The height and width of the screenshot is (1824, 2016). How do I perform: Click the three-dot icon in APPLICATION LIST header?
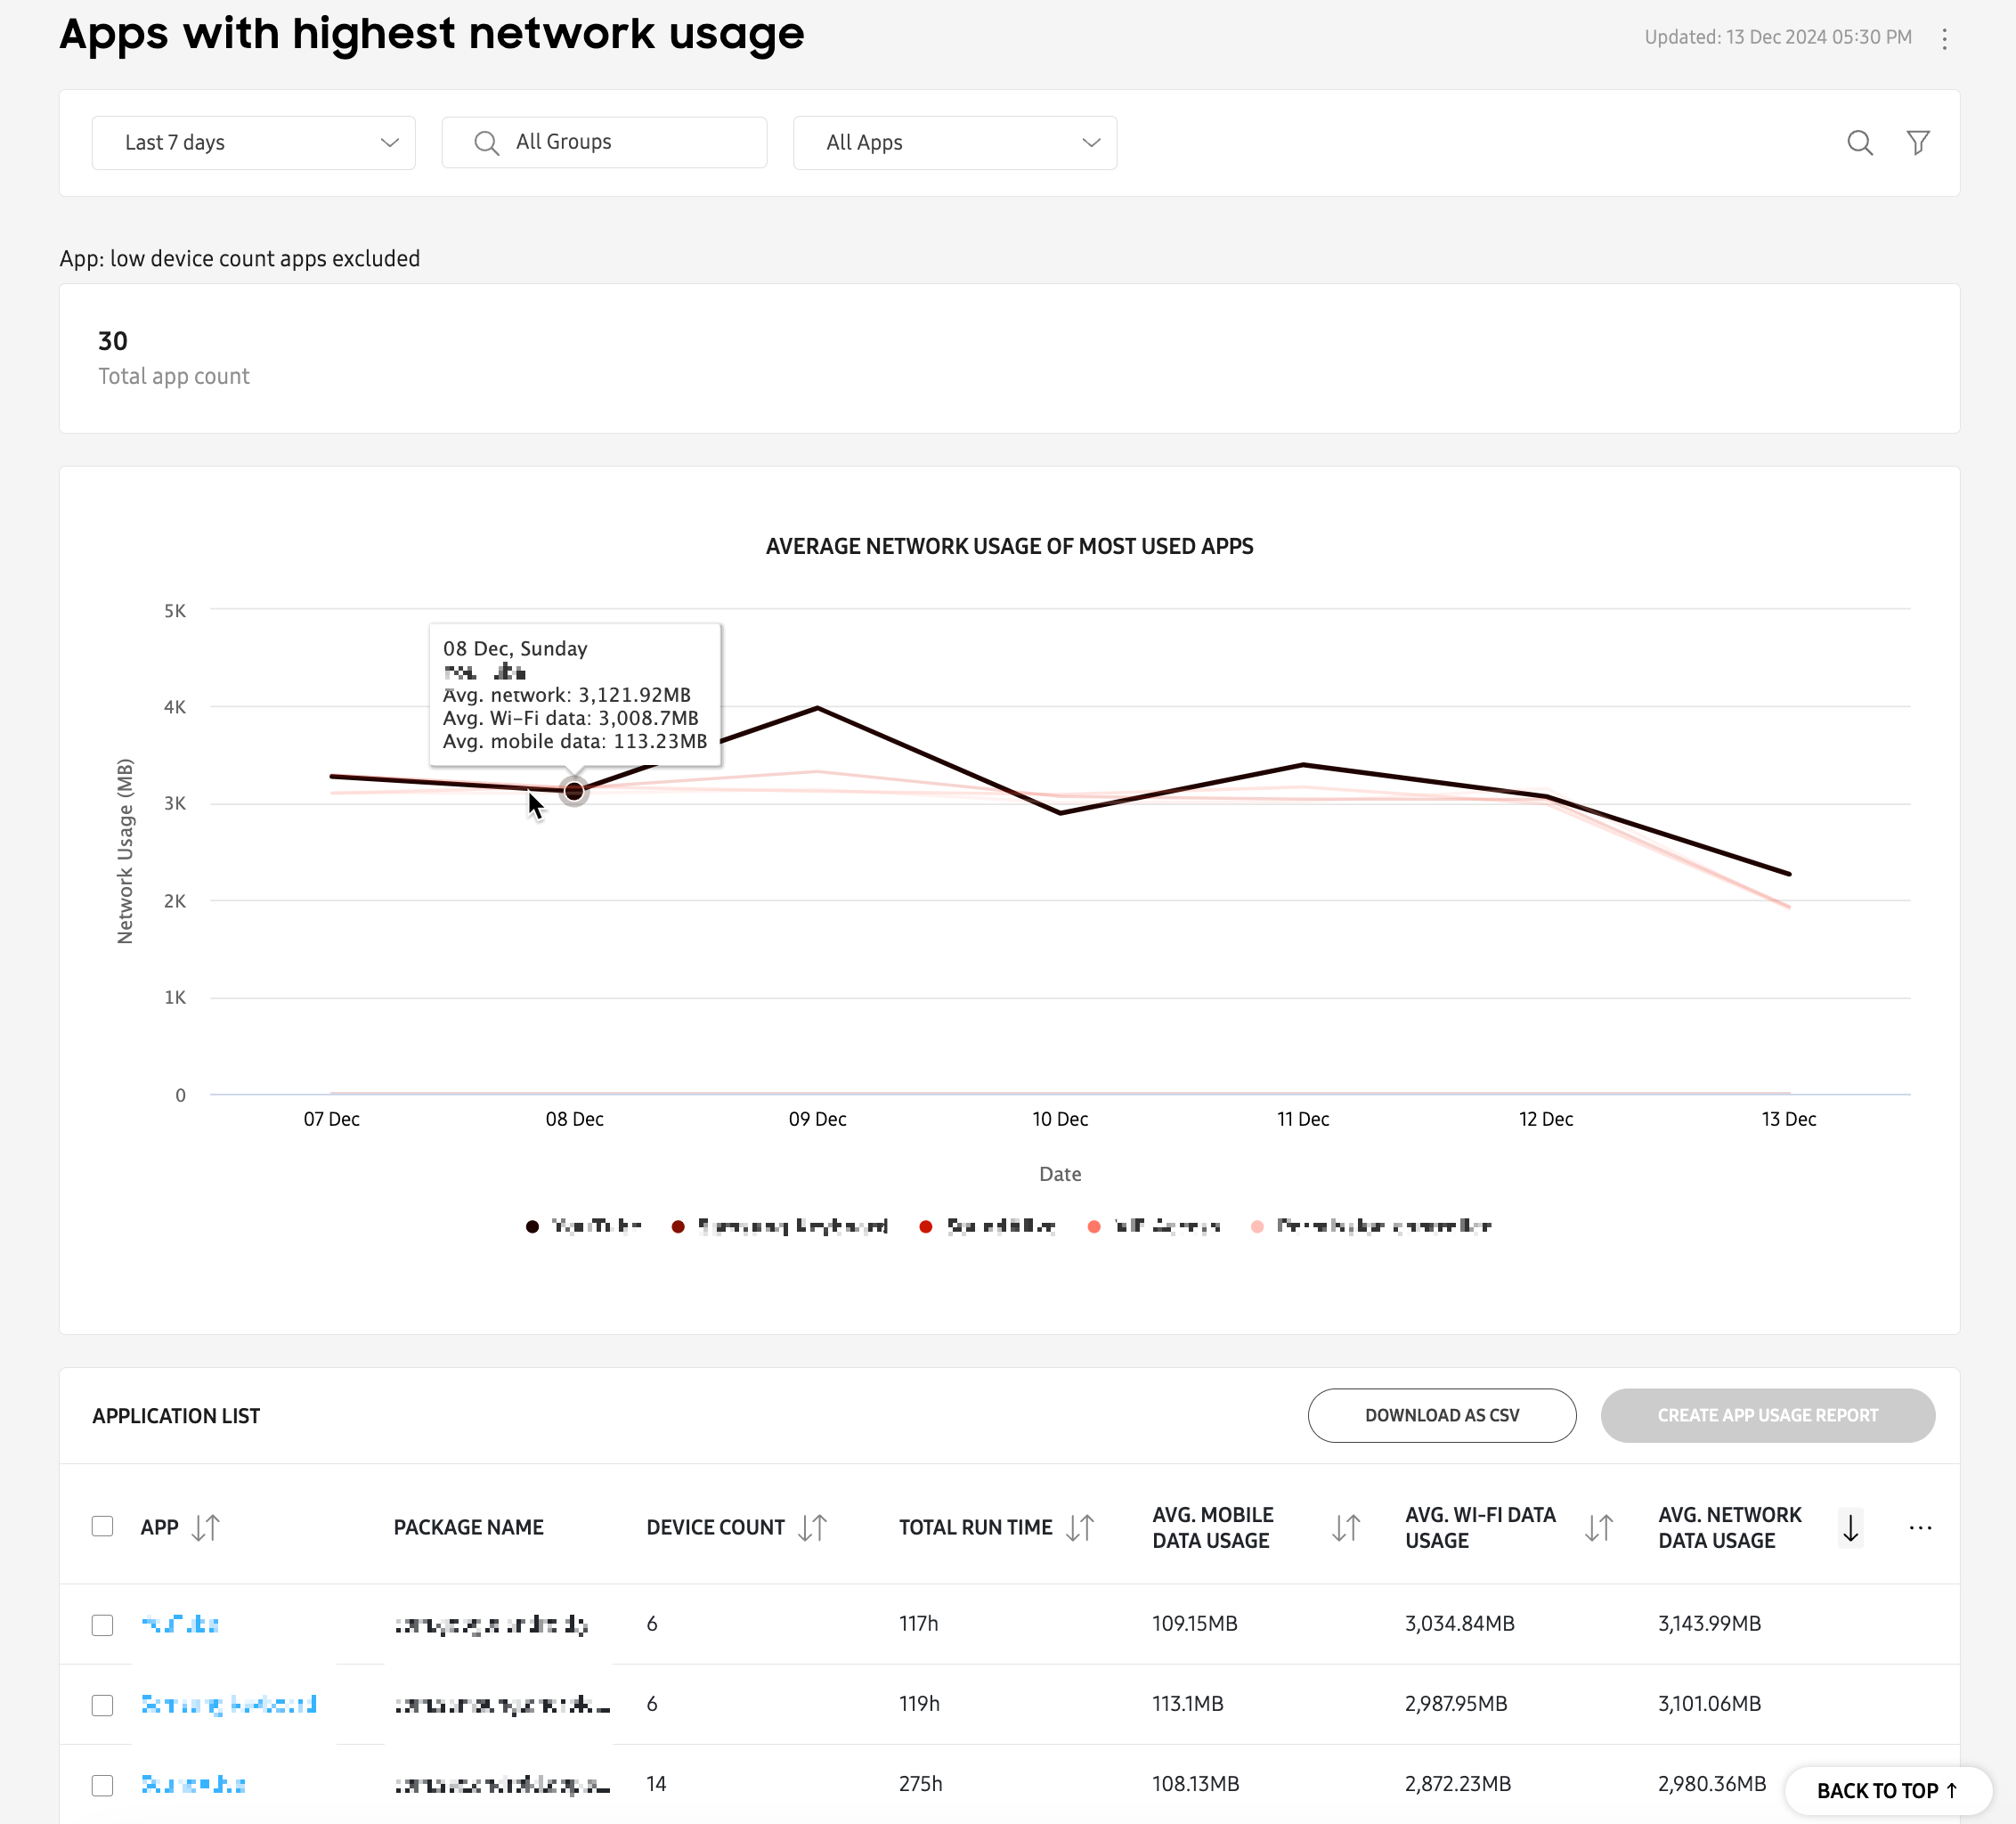[1920, 1529]
